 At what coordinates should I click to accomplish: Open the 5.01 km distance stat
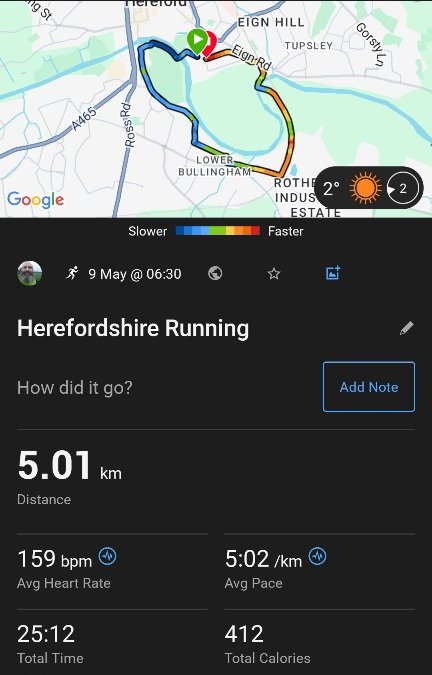[69, 477]
